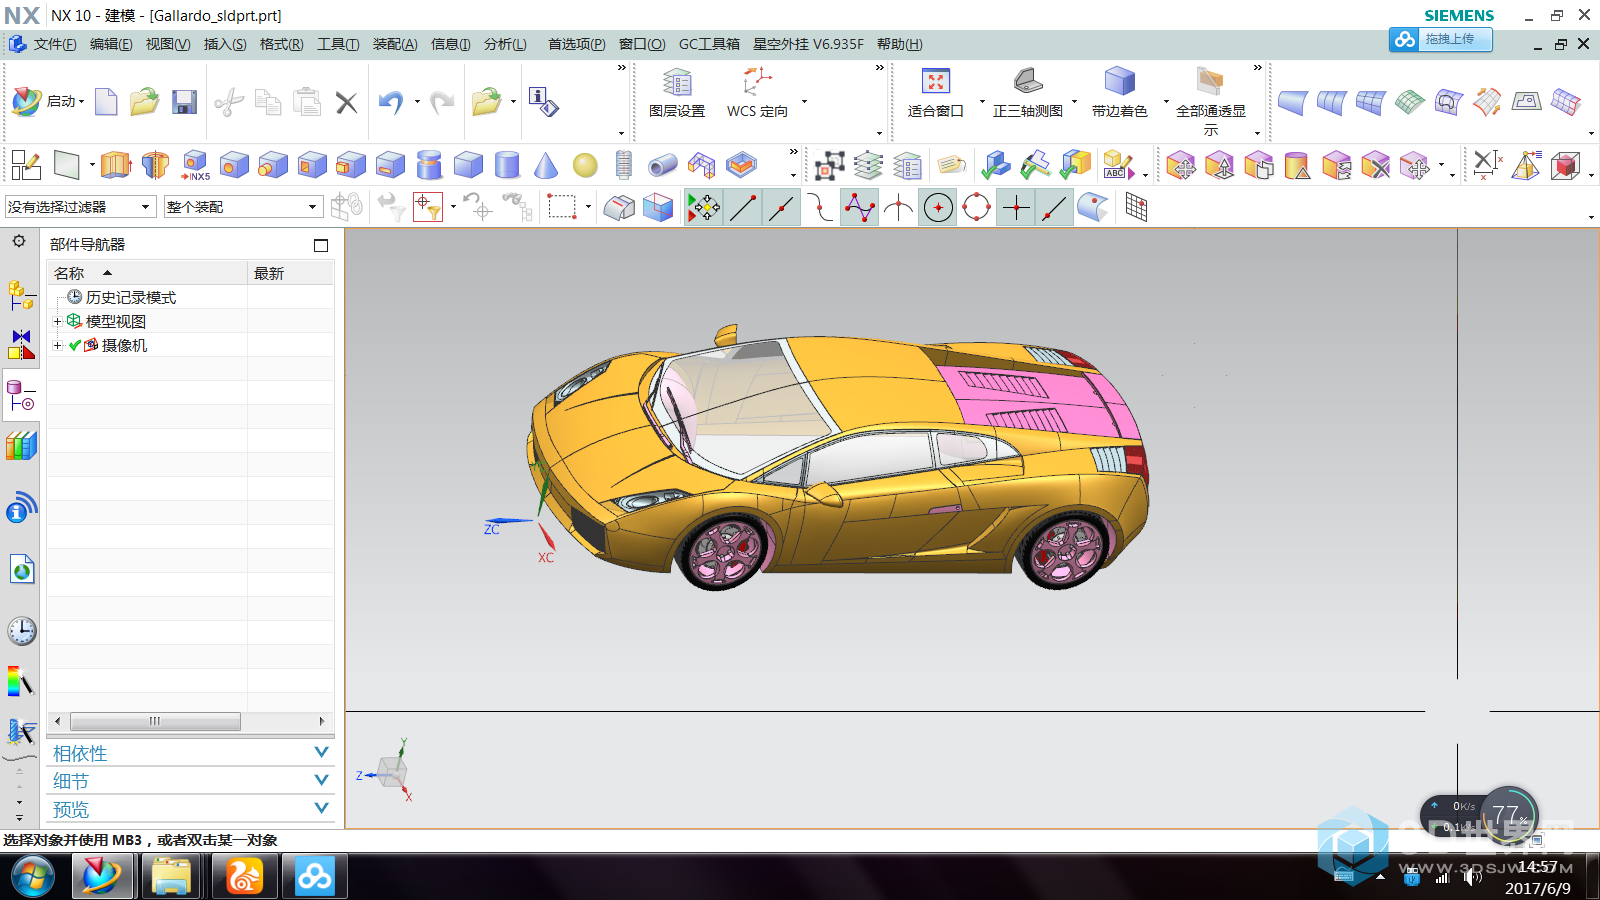
Task: Open the History clock sidebar tab
Action: click(21, 630)
